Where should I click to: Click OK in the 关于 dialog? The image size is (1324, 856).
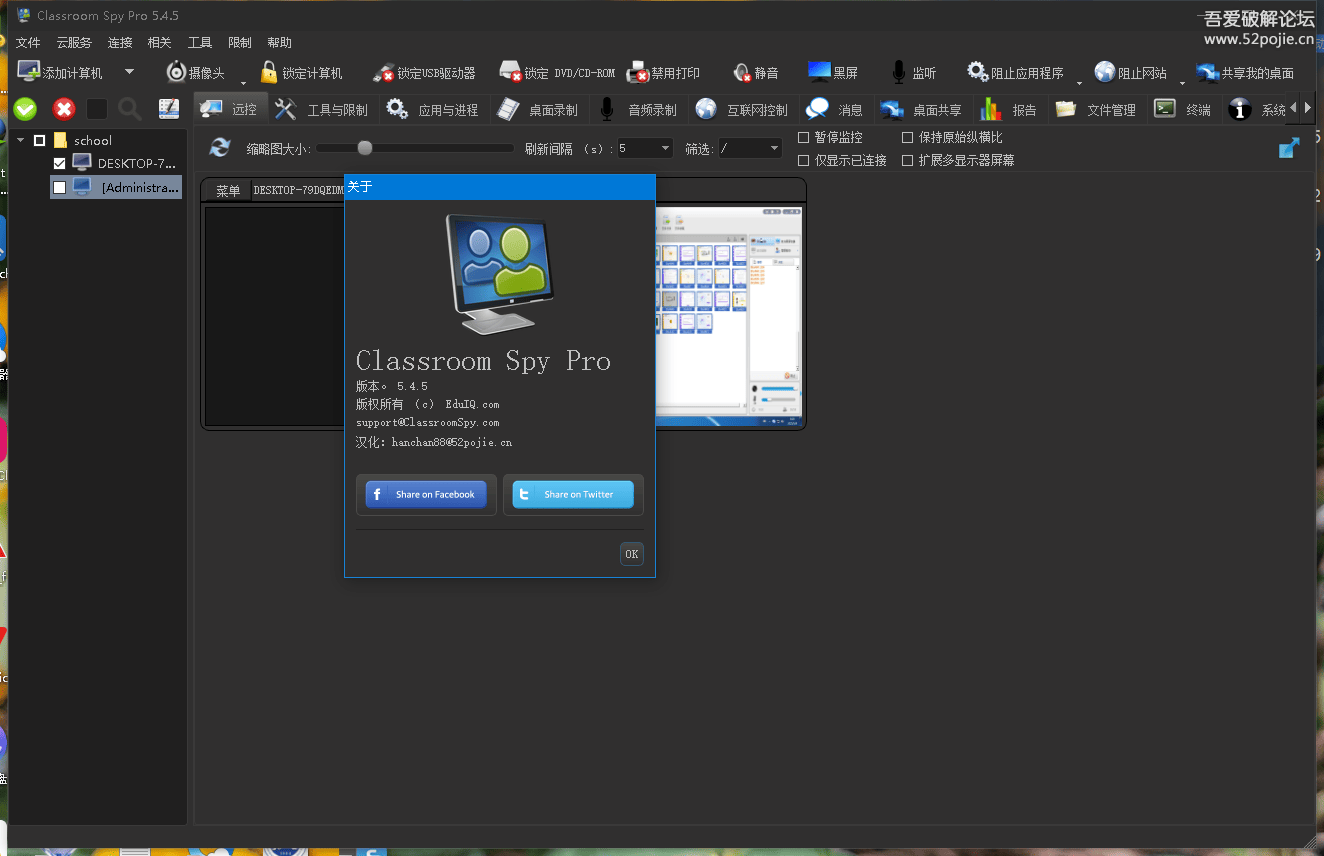632,554
